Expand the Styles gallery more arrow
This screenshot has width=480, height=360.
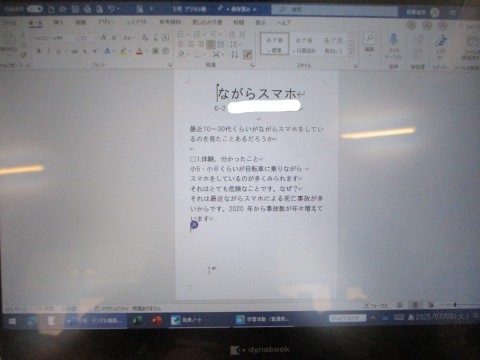click(x=351, y=52)
